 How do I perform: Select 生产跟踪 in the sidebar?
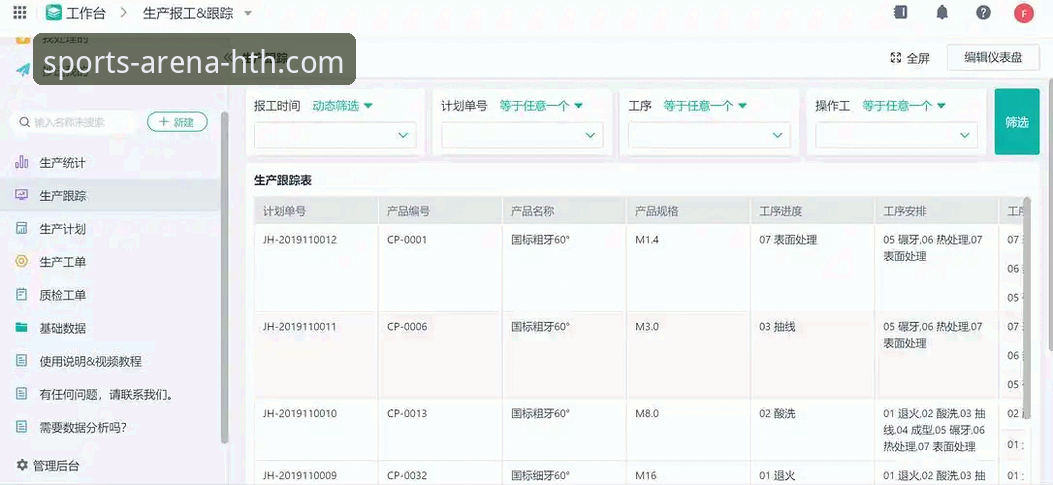click(x=109, y=195)
